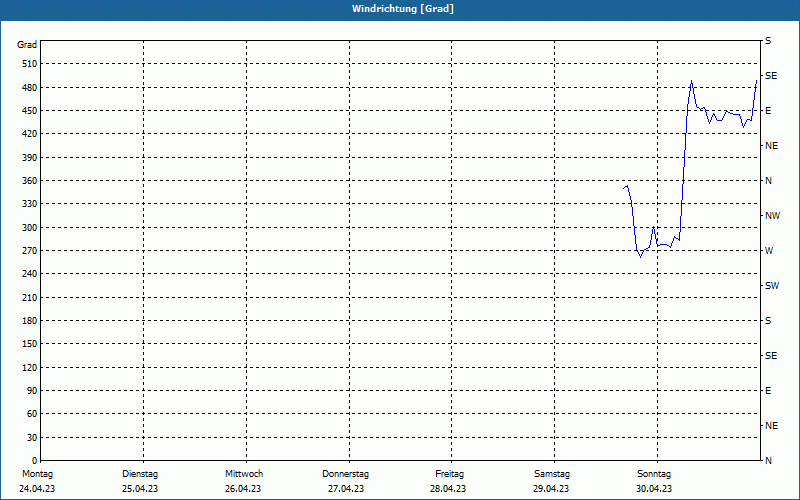Click the Dienstag day label
The image size is (800, 500).
(x=140, y=474)
